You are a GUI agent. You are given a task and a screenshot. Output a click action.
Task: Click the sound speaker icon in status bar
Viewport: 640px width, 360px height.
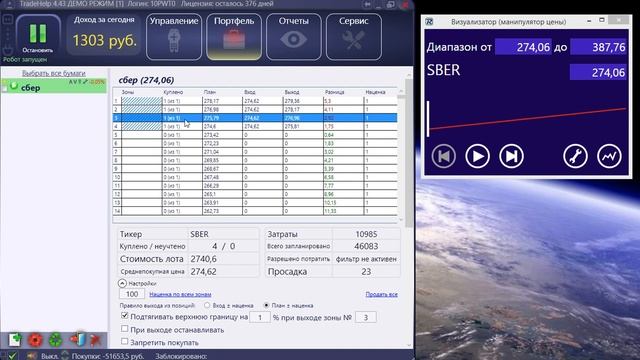(x=32, y=356)
